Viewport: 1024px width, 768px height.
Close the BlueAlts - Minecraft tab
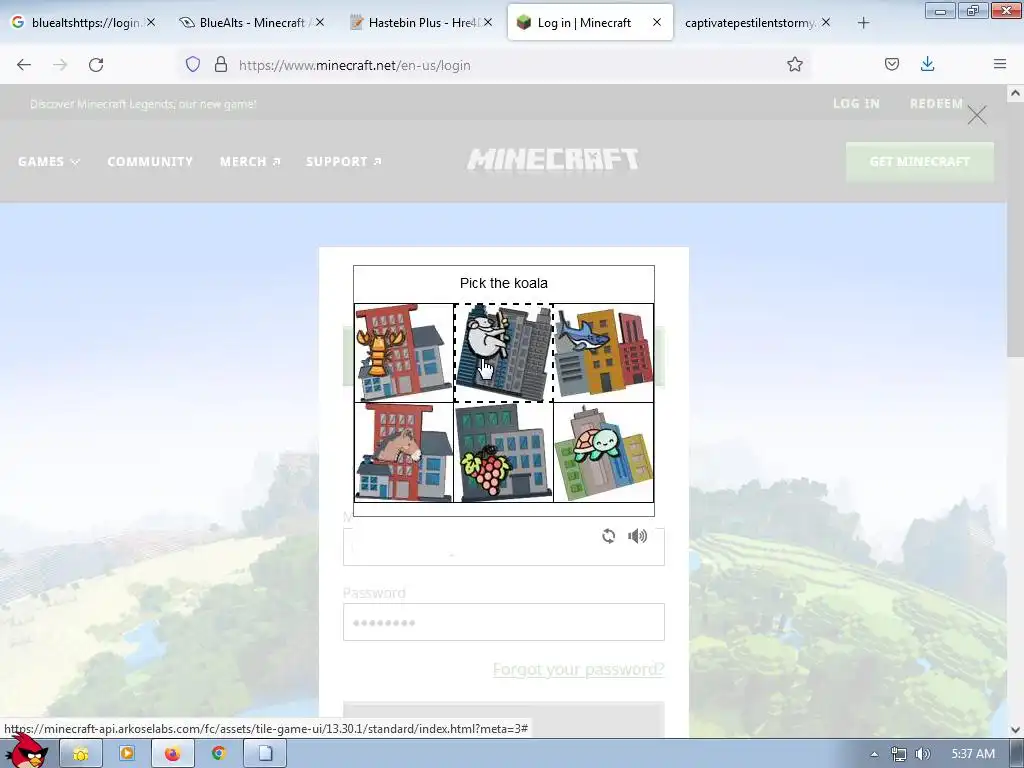(319, 22)
